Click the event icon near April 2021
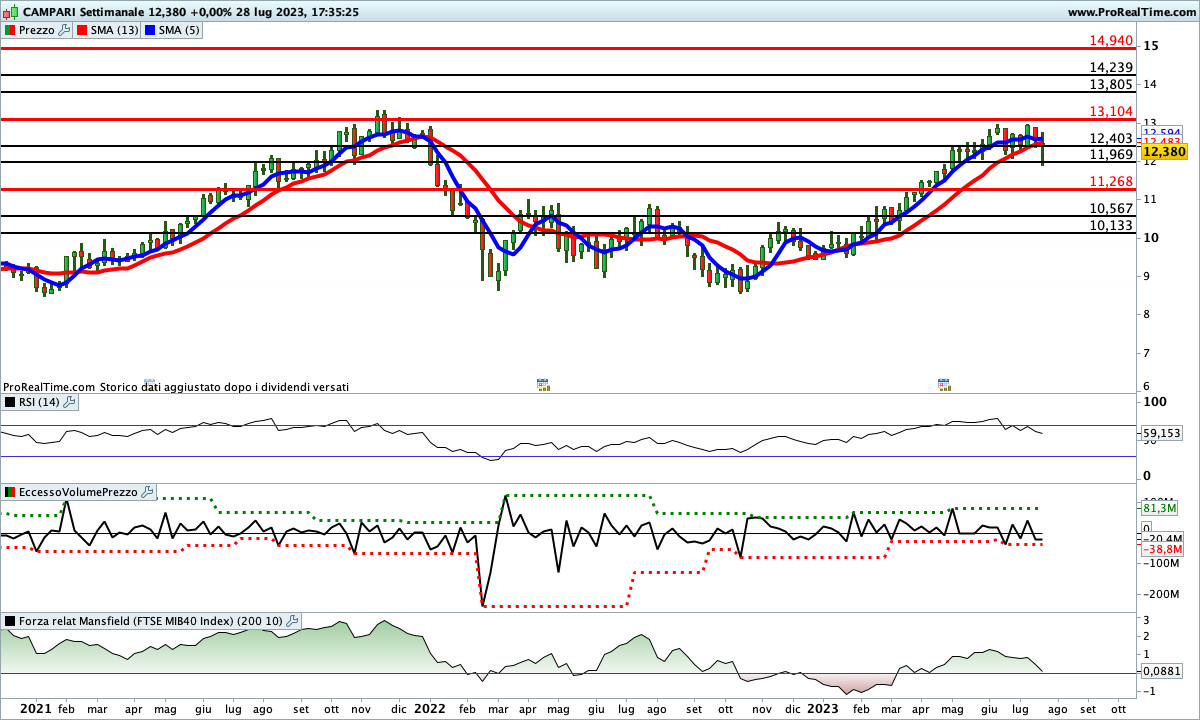The image size is (1200, 720). point(150,383)
